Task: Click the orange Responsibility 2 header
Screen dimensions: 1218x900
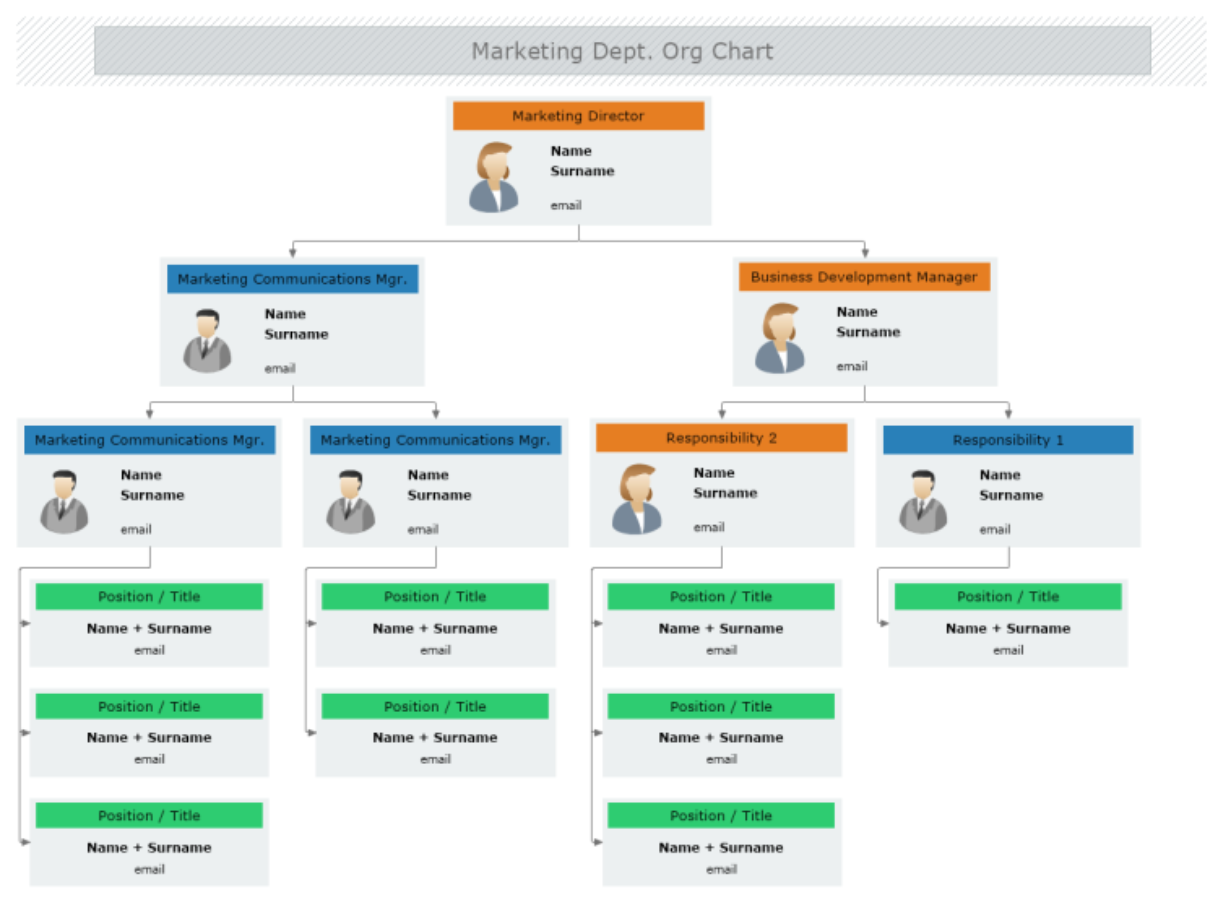Action: pyautogui.click(x=721, y=437)
